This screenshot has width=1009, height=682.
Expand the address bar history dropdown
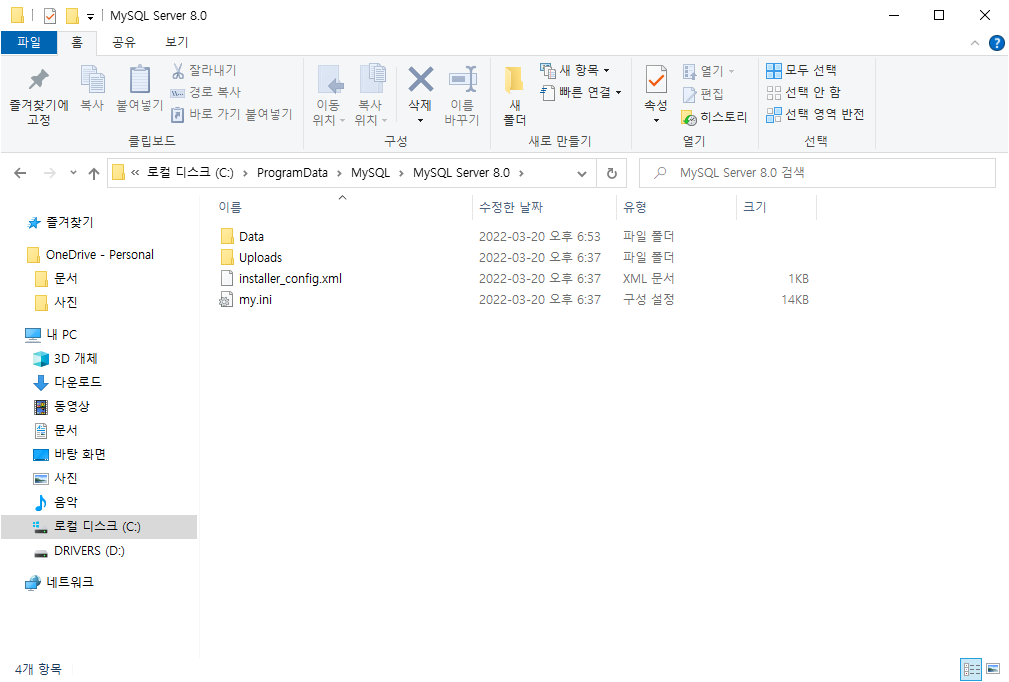(x=582, y=173)
